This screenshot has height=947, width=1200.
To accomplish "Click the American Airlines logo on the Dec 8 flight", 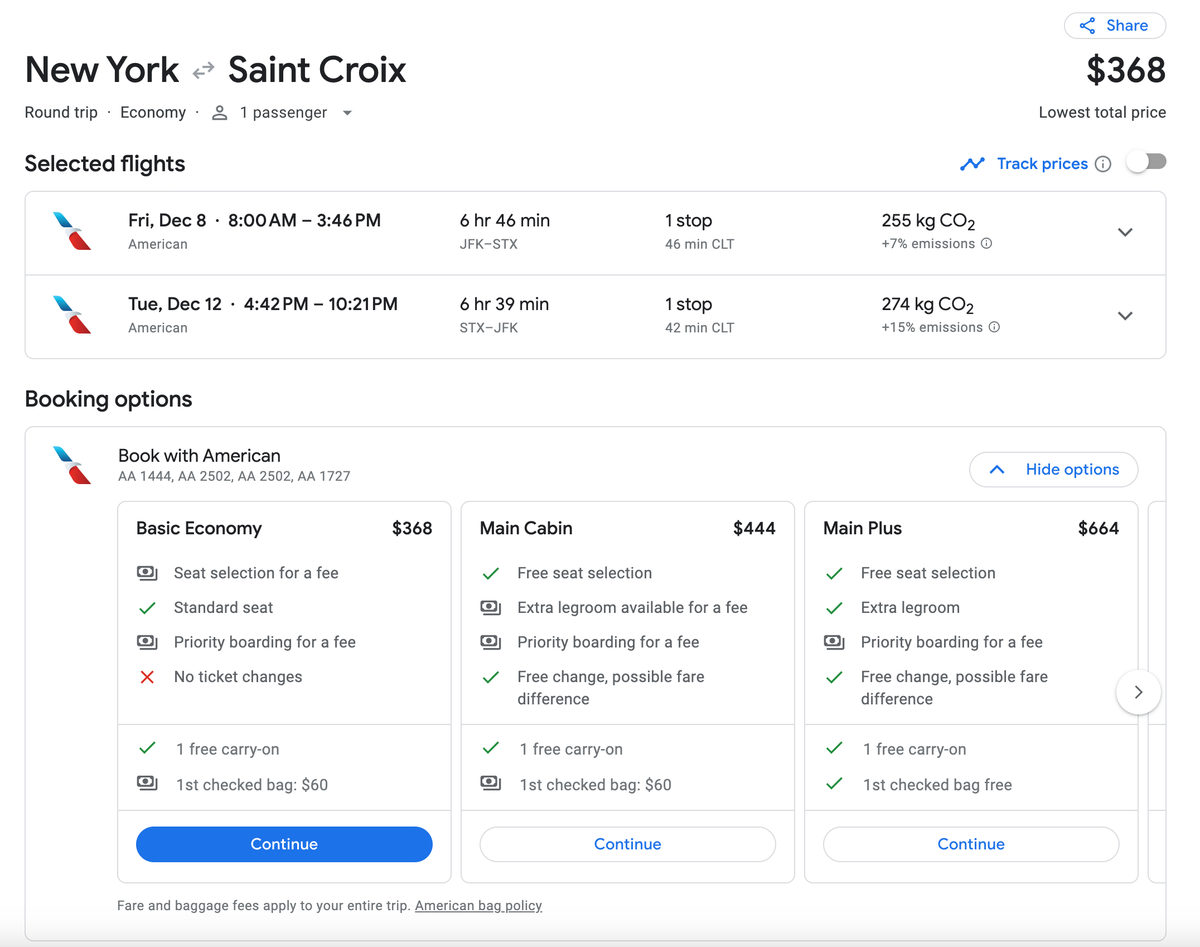I will [x=70, y=232].
